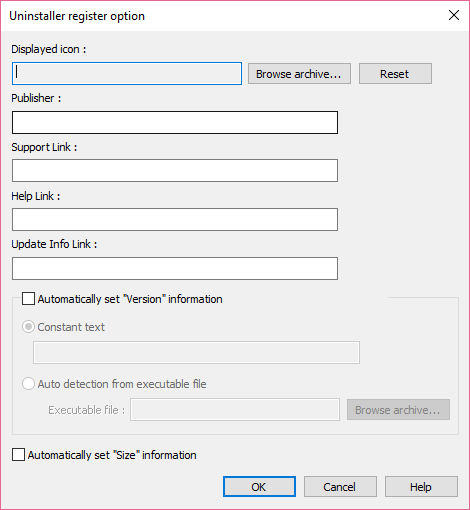Tick Automatically set "Size" information checkbox
The image size is (470, 510).
[18, 455]
